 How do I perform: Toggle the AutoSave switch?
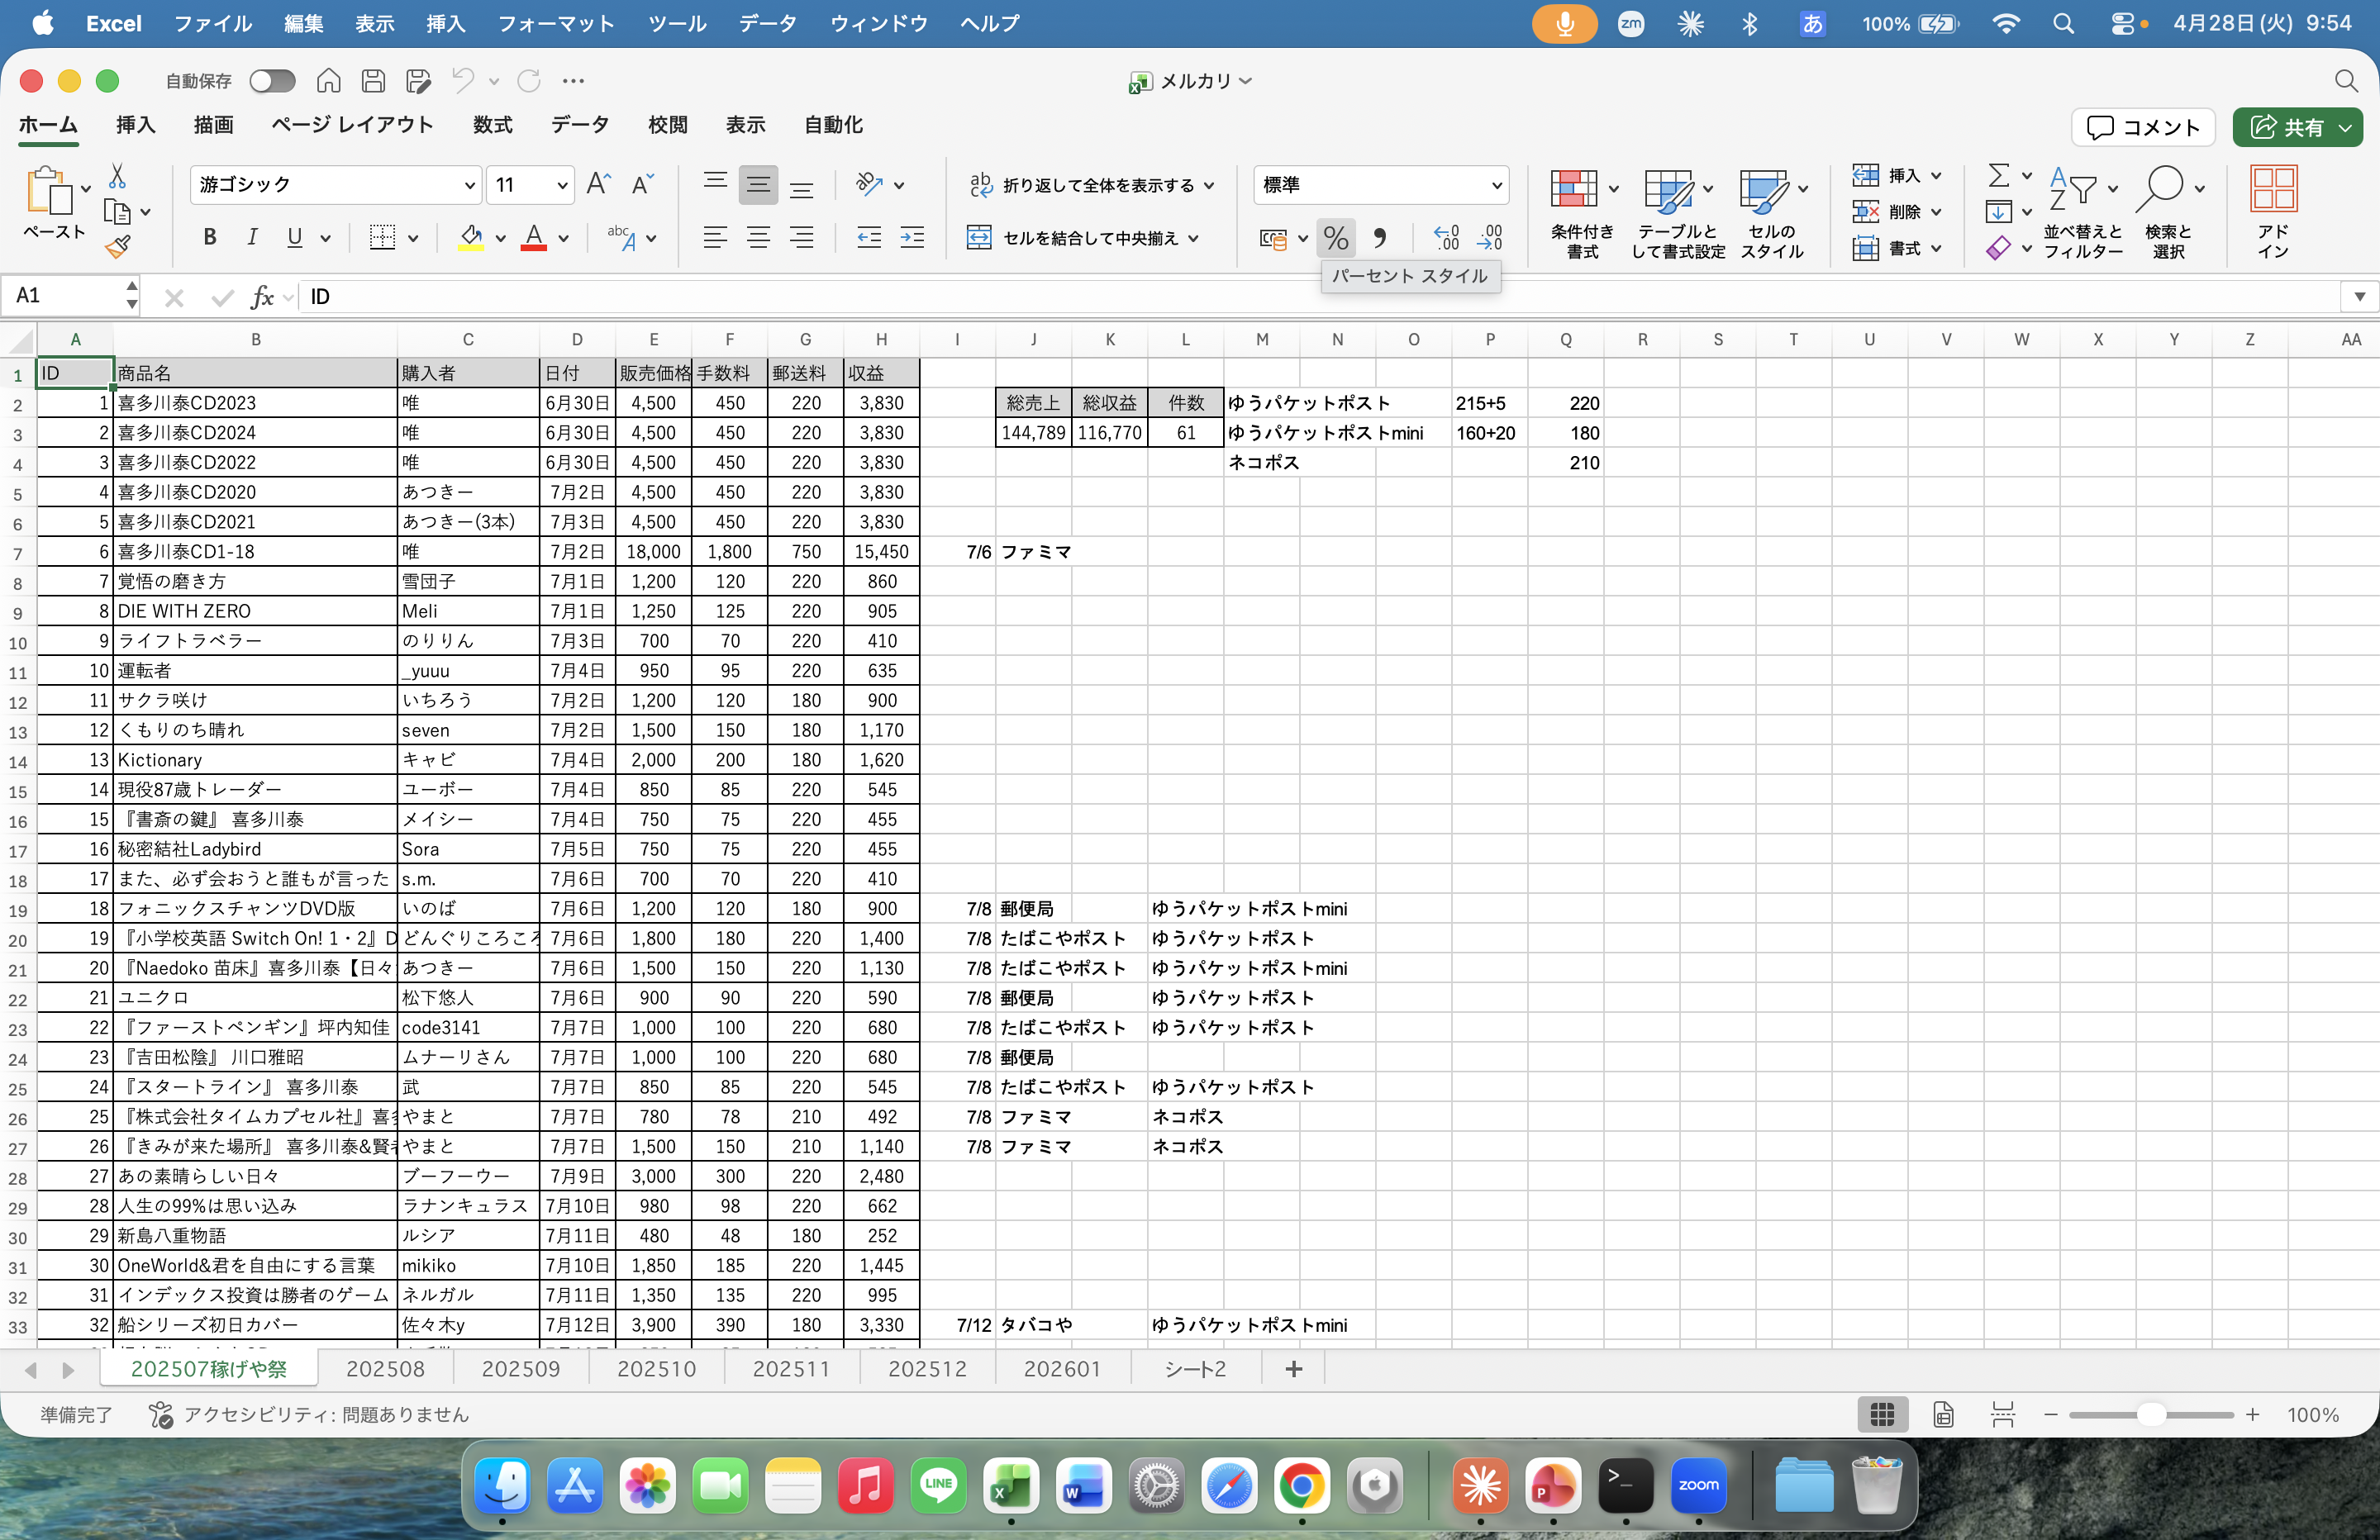point(272,81)
